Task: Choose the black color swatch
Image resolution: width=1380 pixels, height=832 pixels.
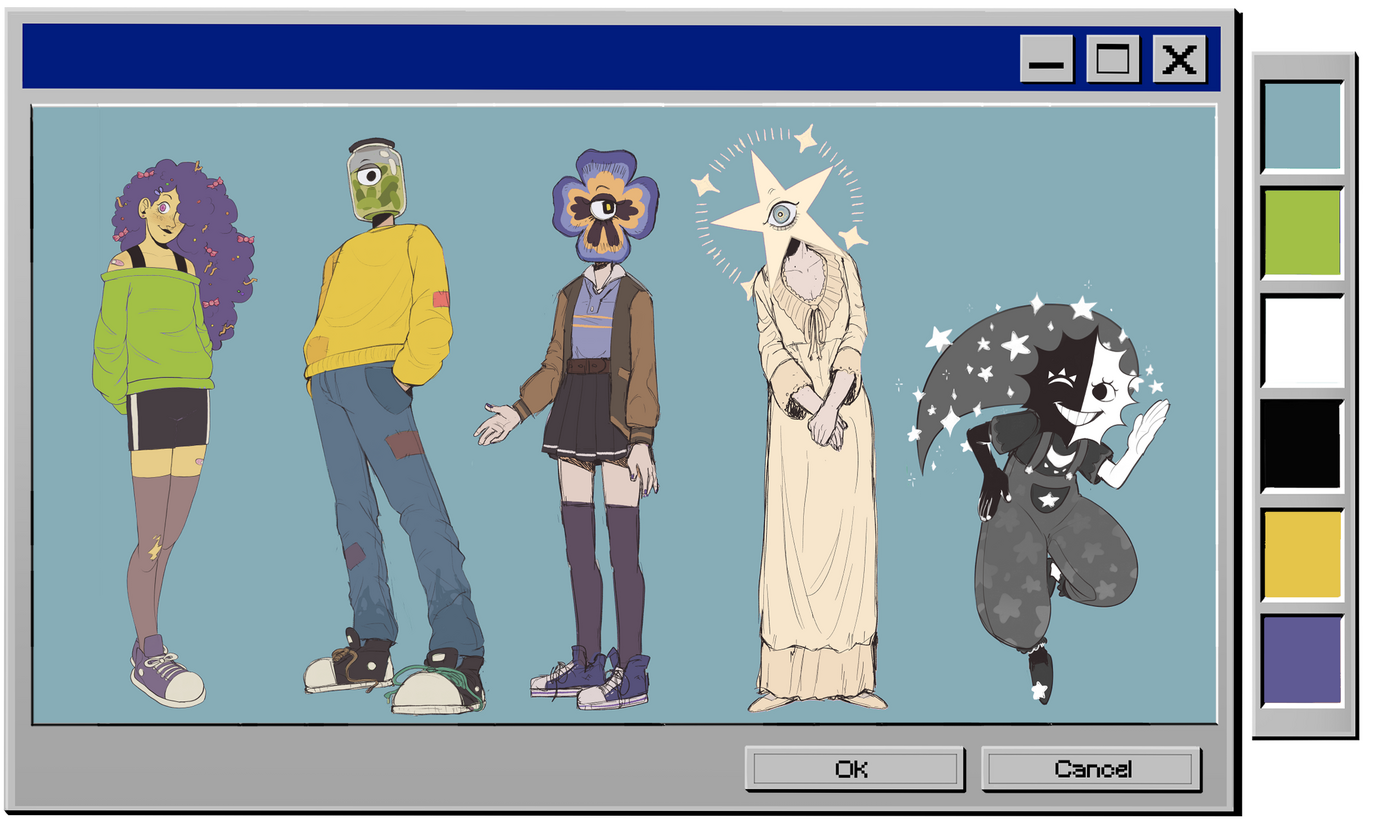Action: click(1302, 446)
